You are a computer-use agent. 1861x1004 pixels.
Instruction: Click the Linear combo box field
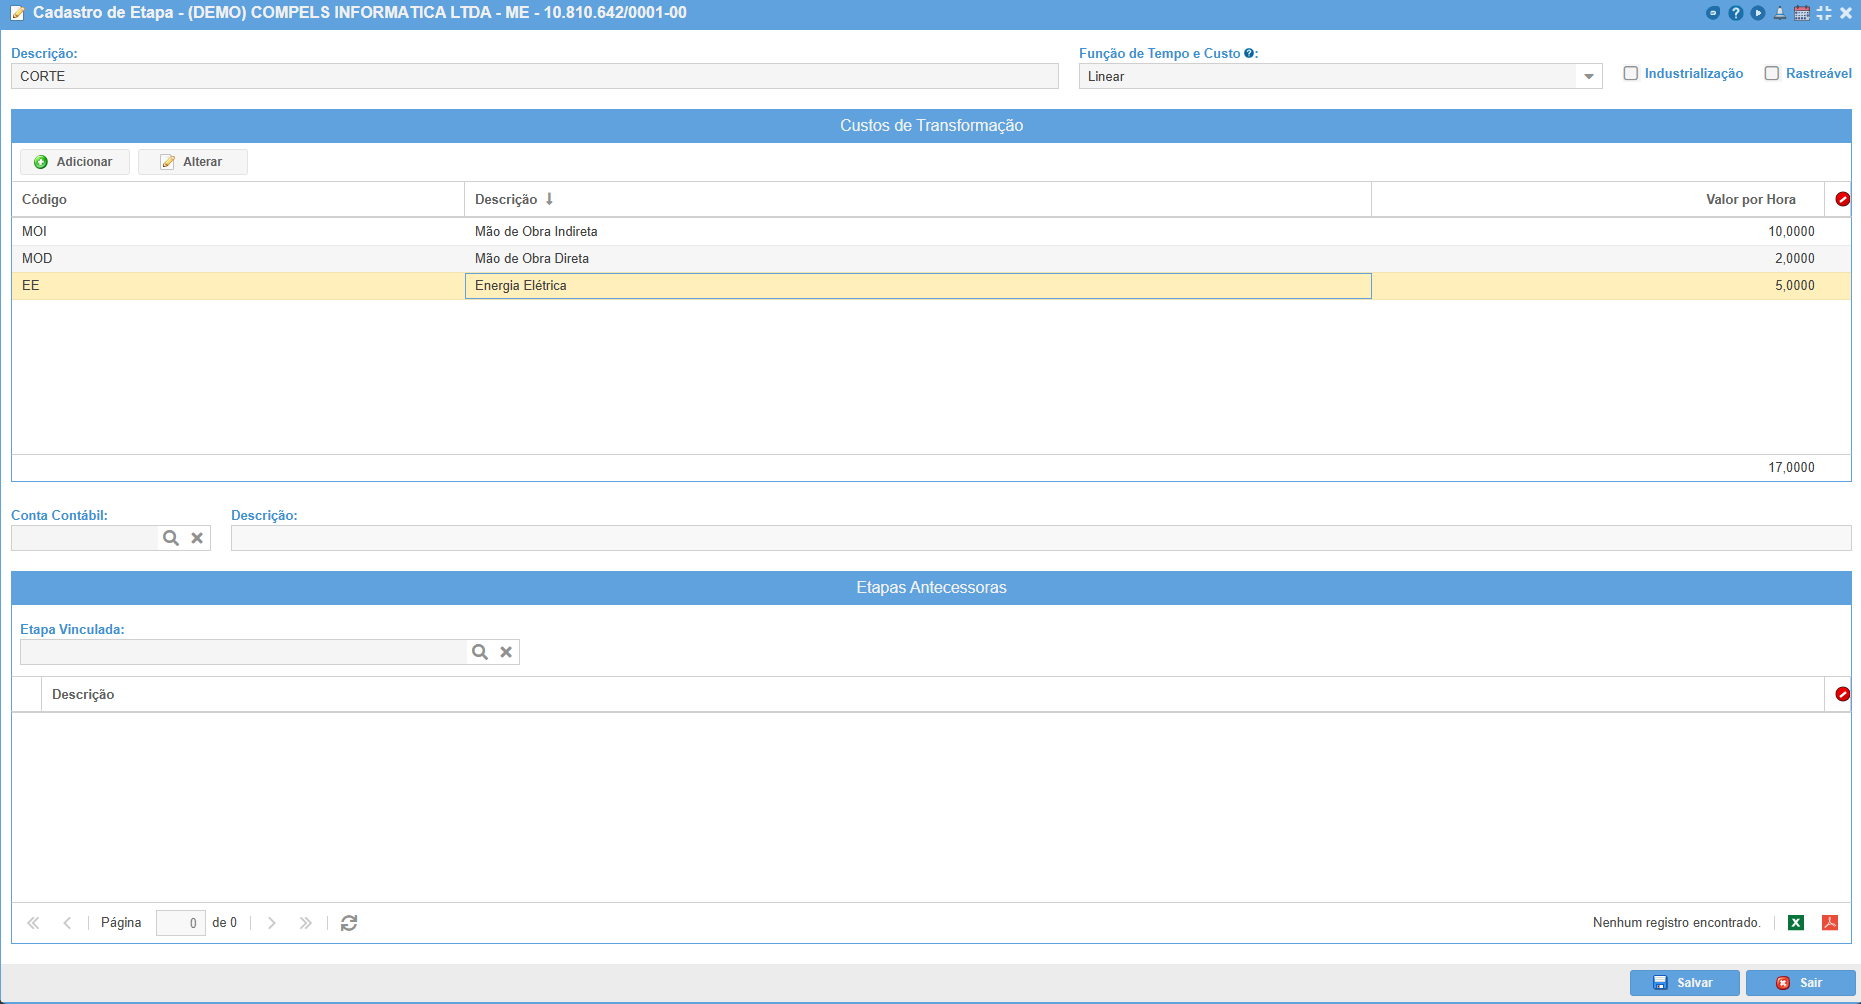tap(1329, 76)
